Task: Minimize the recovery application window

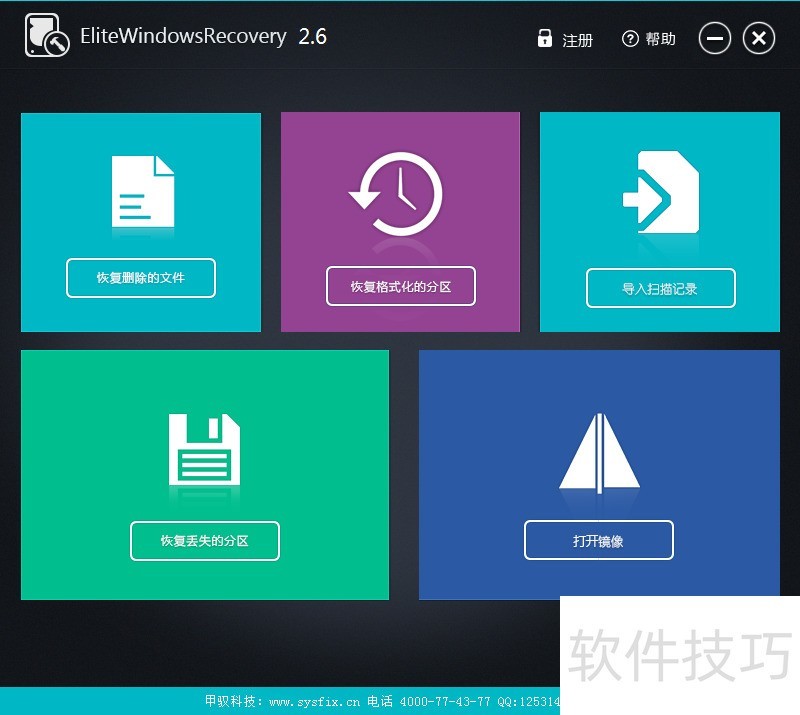Action: [x=714, y=39]
